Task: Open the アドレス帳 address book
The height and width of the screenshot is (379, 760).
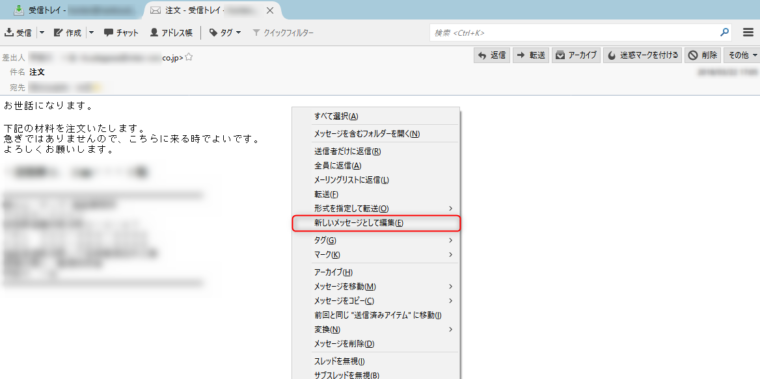Action: click(171, 33)
